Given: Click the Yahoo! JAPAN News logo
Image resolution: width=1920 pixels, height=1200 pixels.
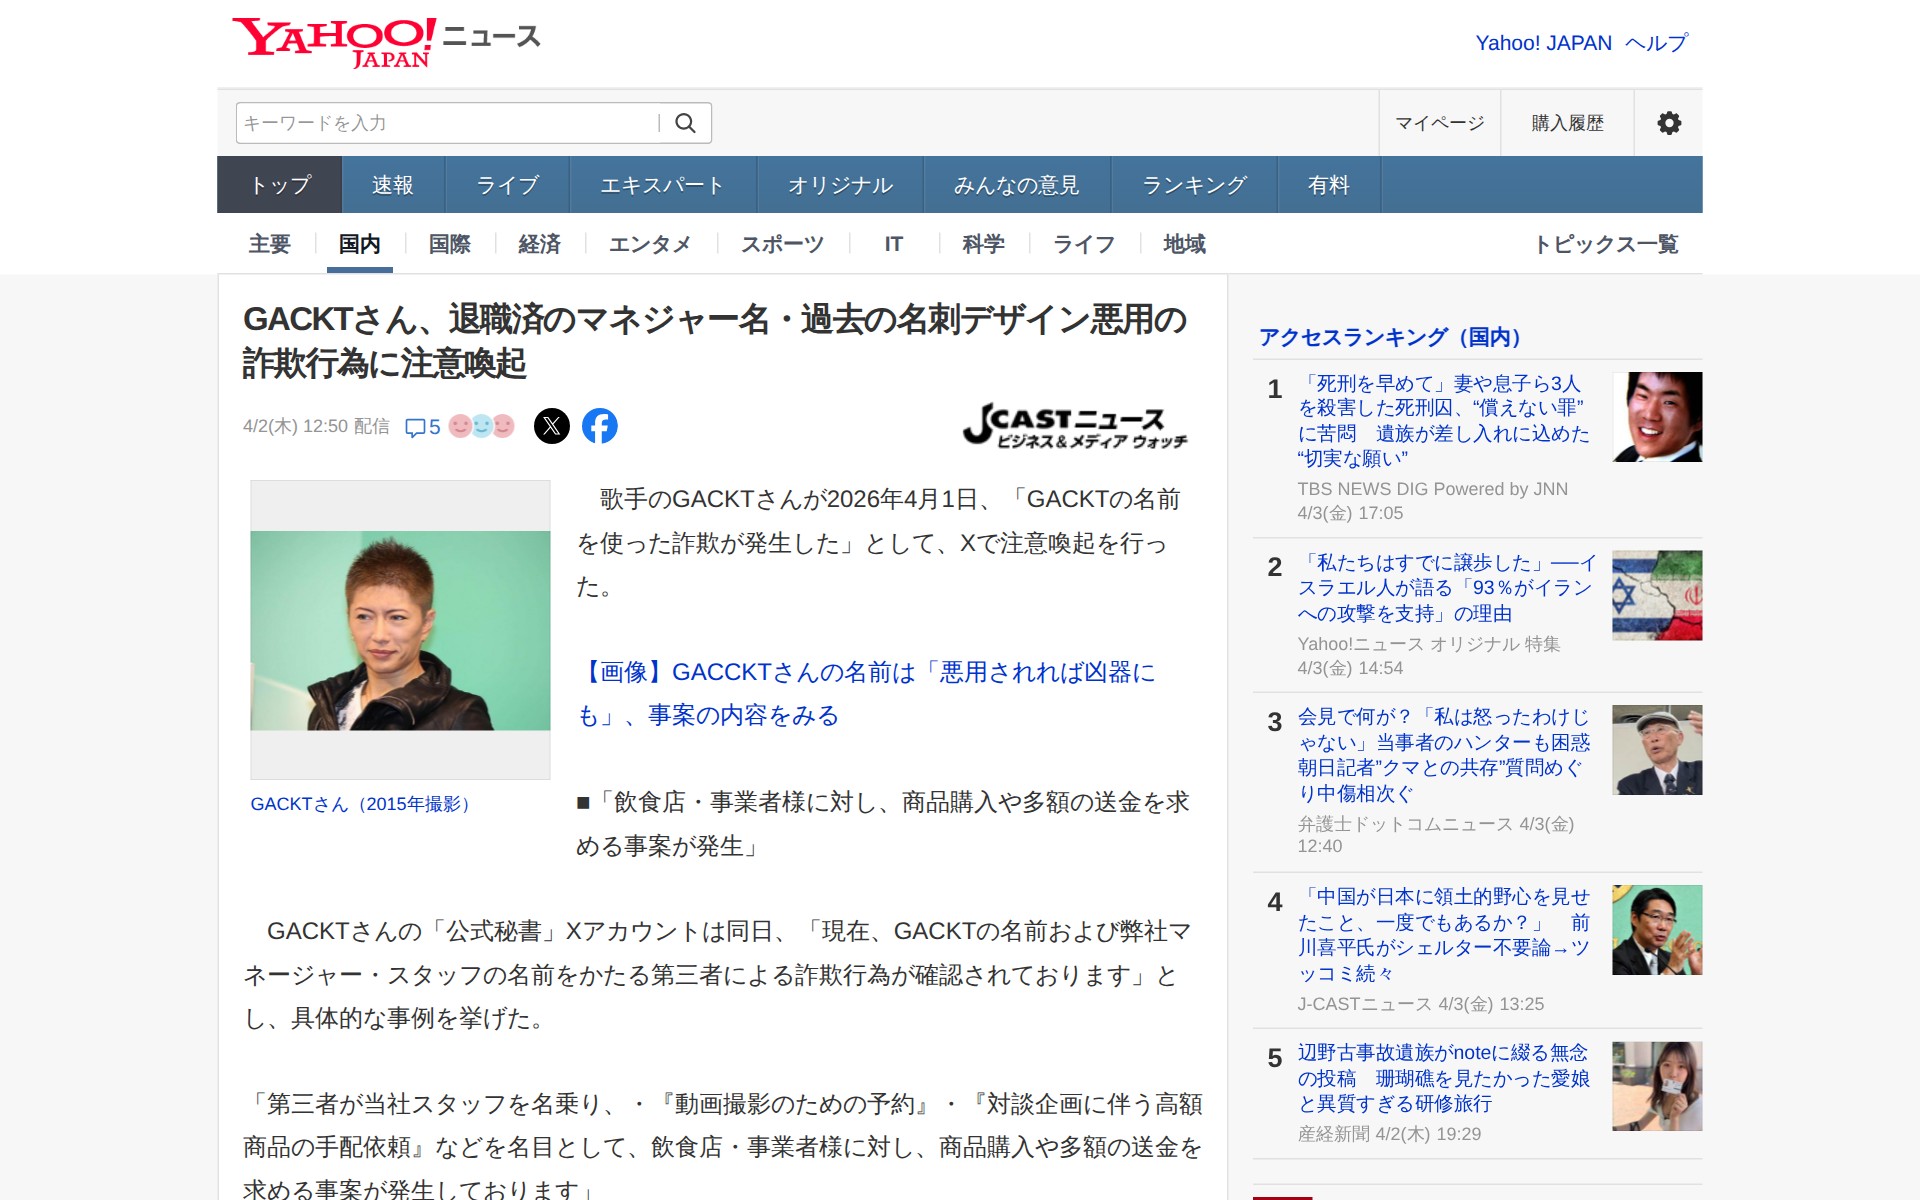Looking at the screenshot, I should point(386,42).
